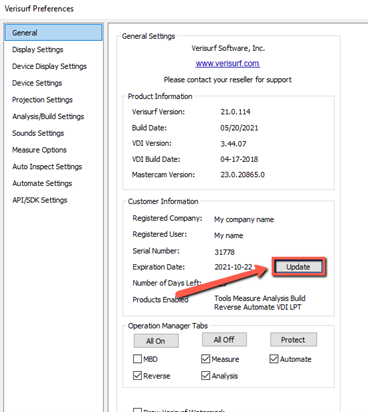
Task: Click 'Please contact your reseller for support' text
Action: (228, 80)
